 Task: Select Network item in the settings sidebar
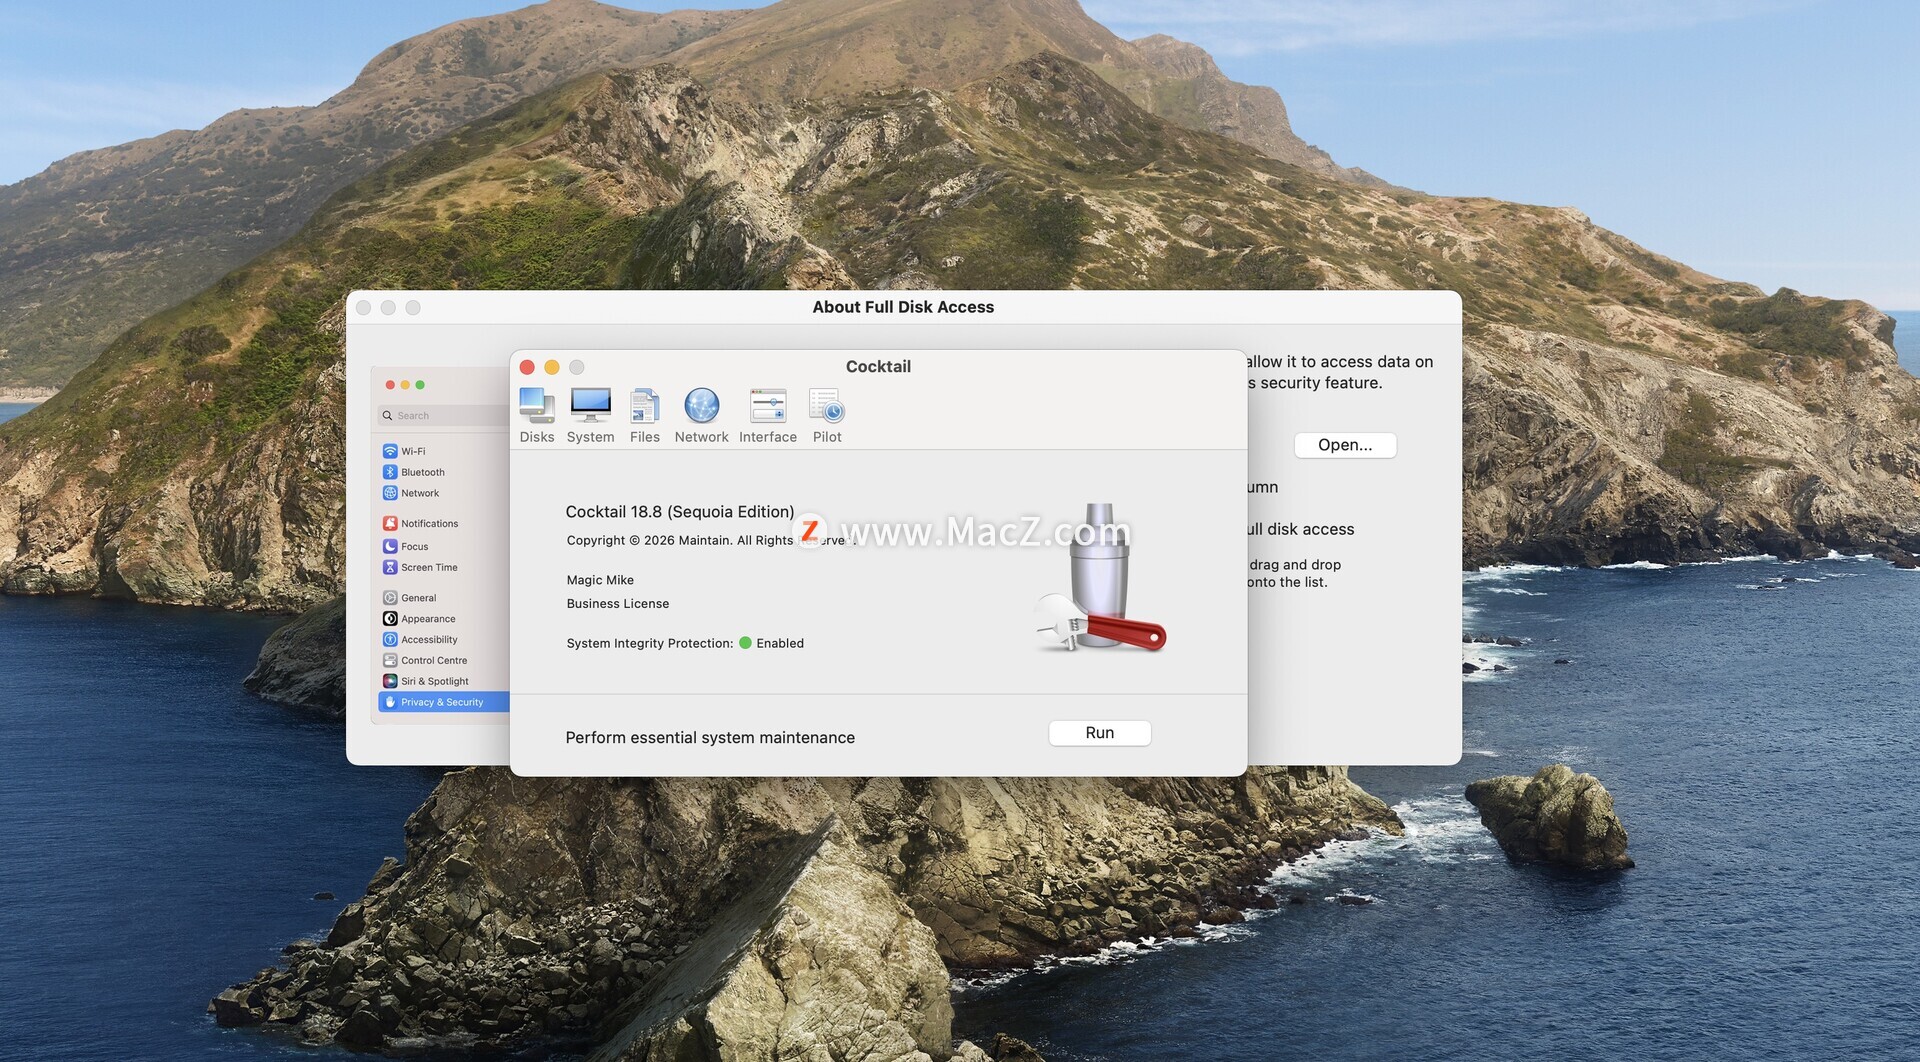[420, 493]
